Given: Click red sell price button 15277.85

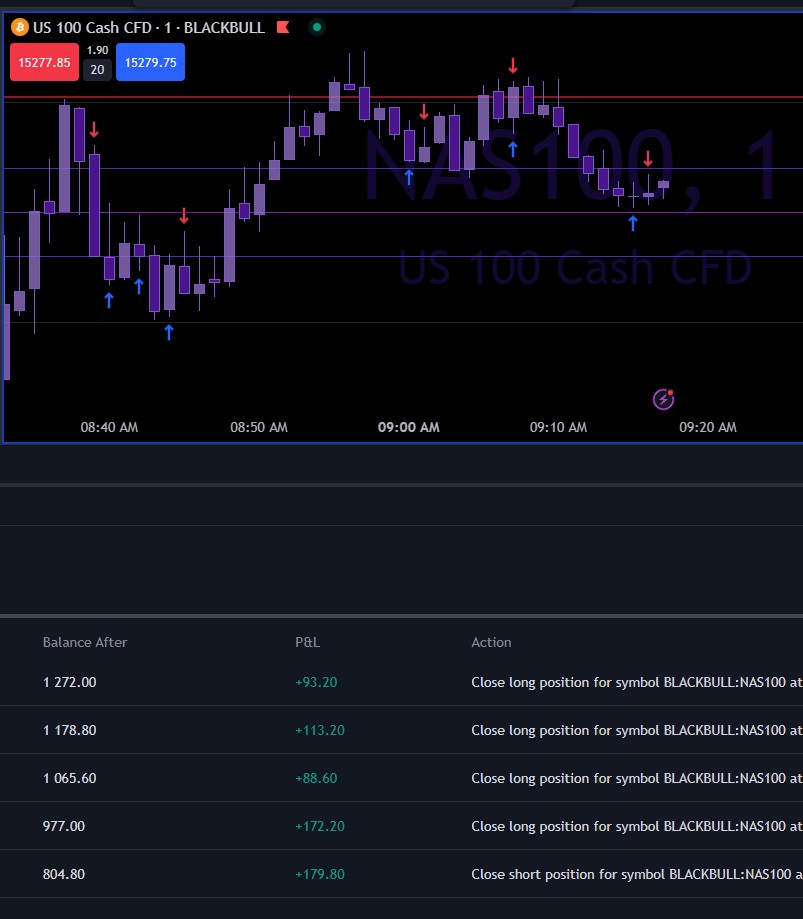Looking at the screenshot, I should coord(45,62).
